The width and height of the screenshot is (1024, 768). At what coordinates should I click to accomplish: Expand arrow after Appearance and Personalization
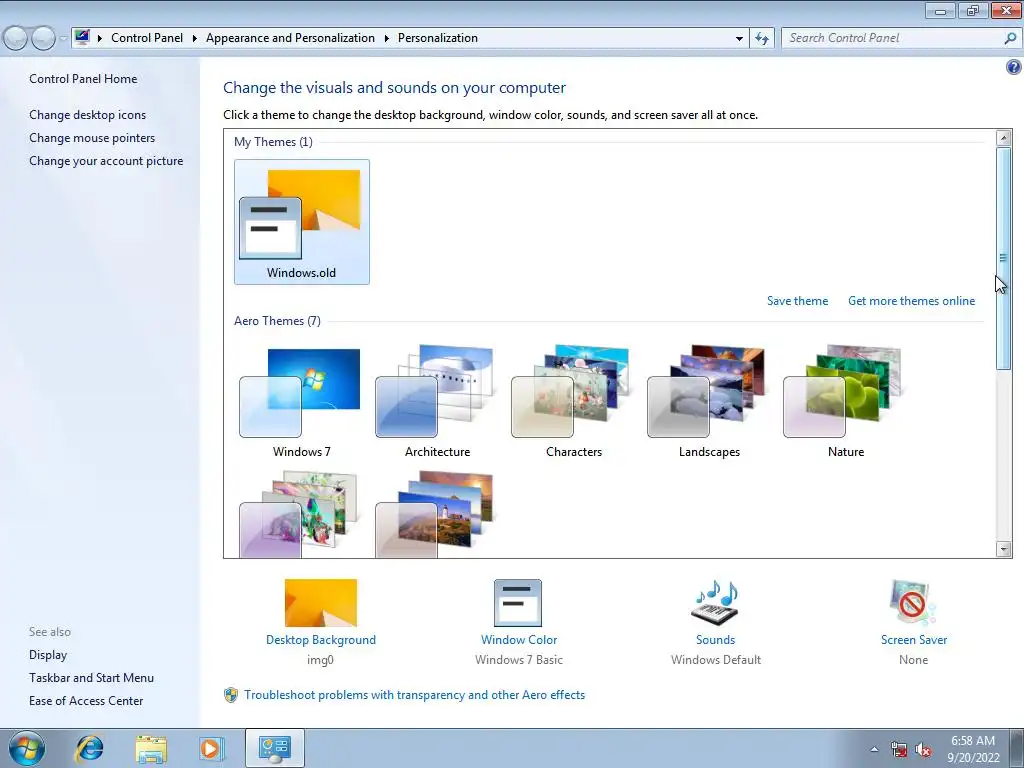point(387,39)
